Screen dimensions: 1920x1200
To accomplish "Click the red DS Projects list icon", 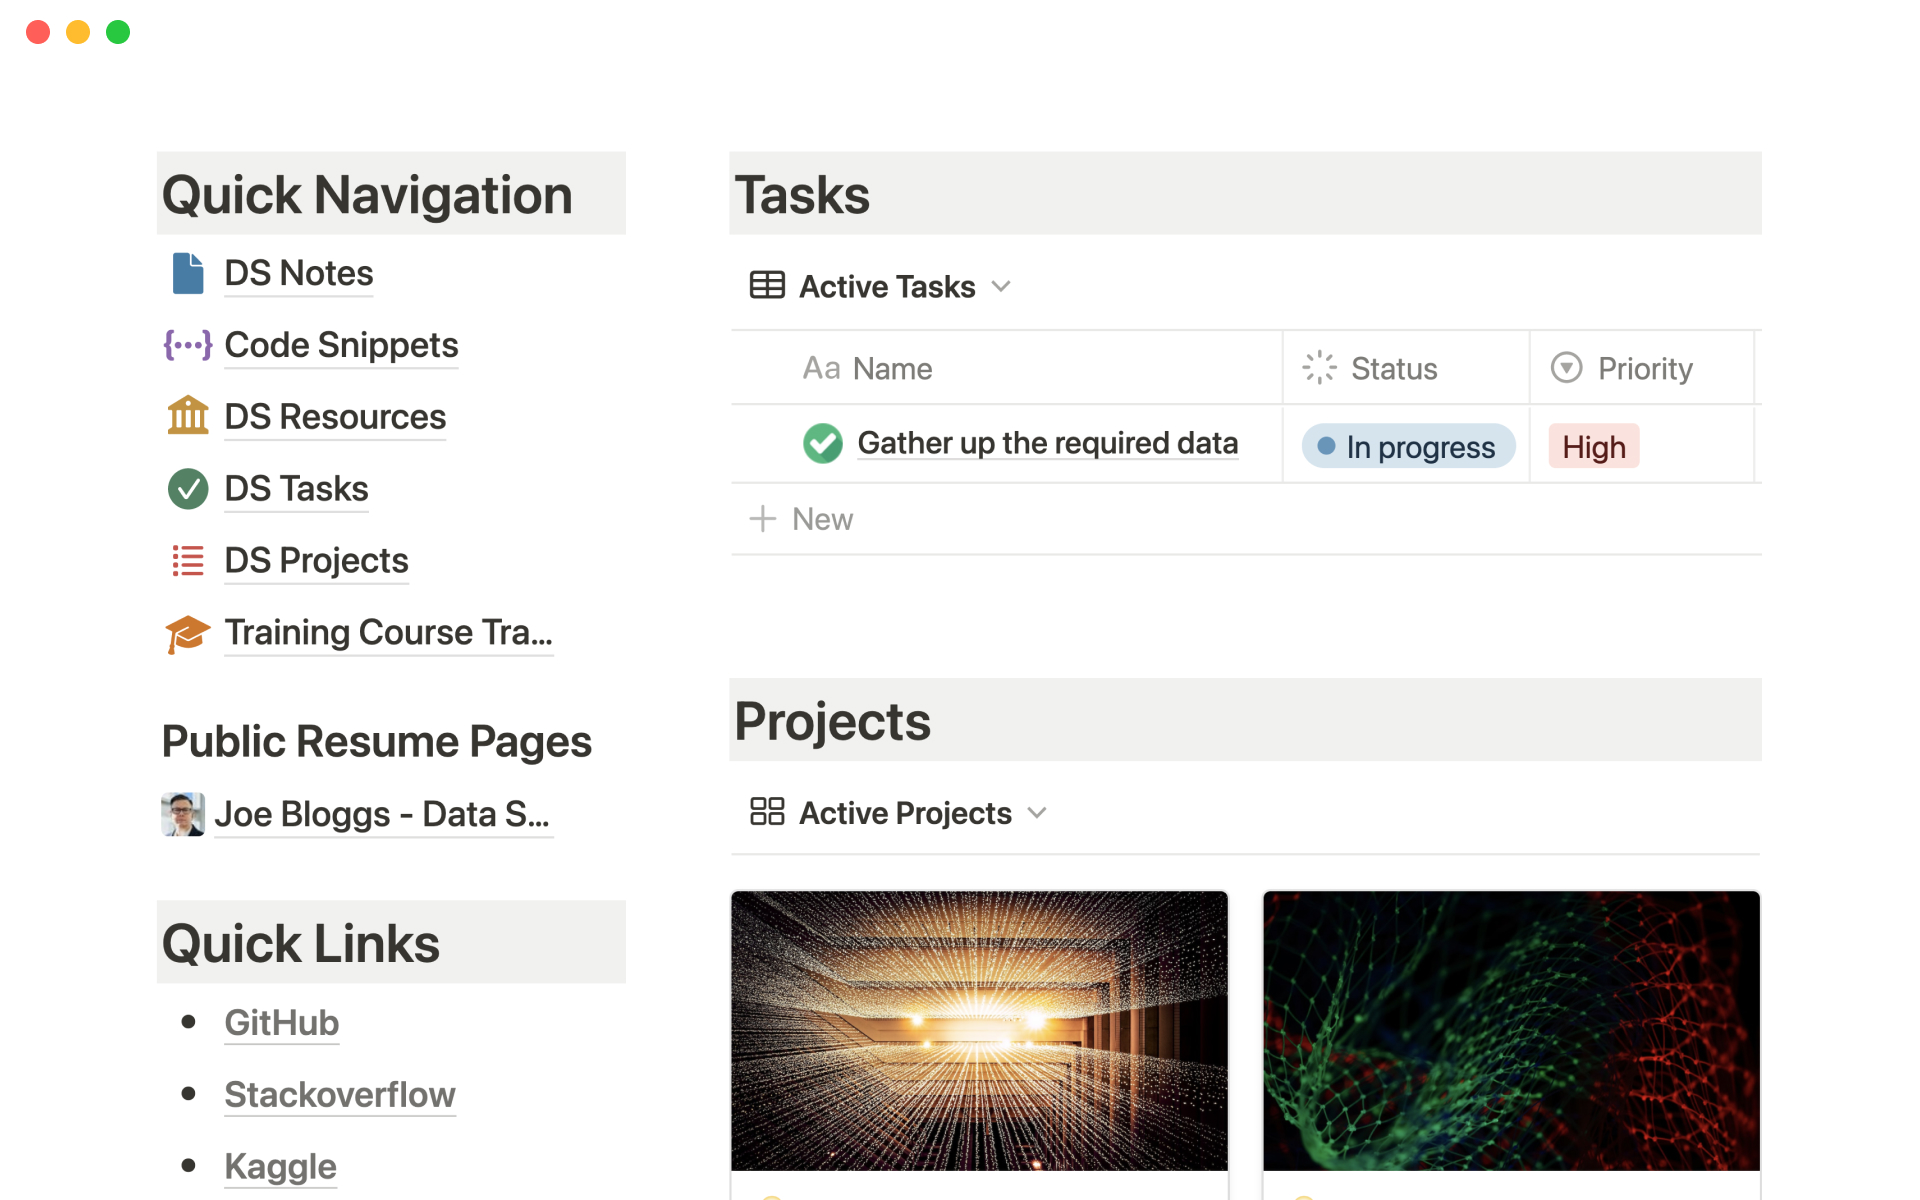I will coord(187,560).
